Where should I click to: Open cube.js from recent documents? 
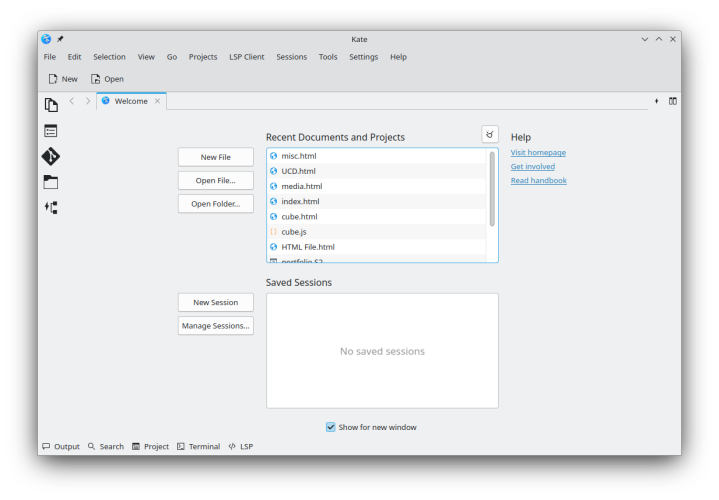tap(294, 232)
